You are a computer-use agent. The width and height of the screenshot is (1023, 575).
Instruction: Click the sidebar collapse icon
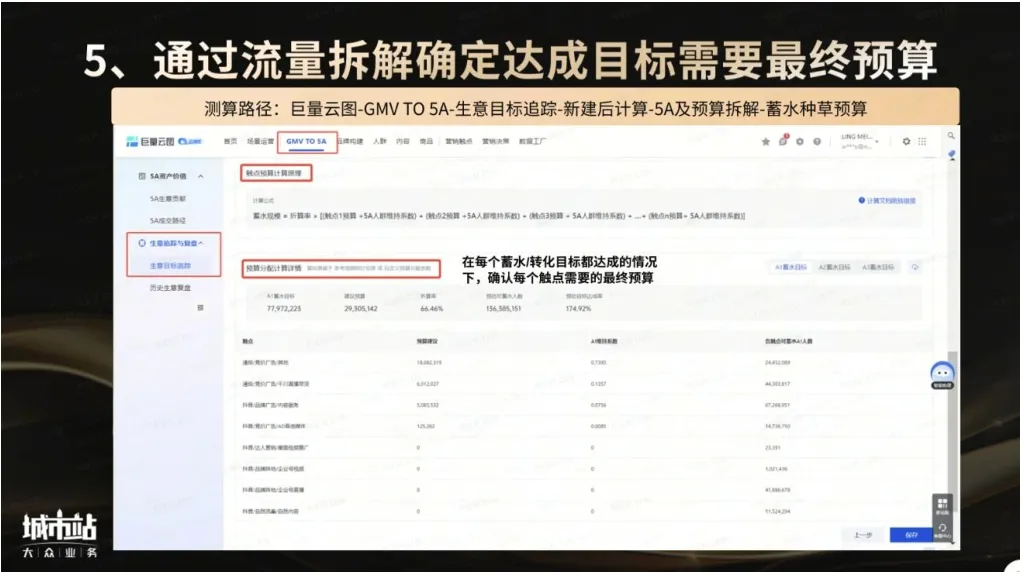(200, 307)
